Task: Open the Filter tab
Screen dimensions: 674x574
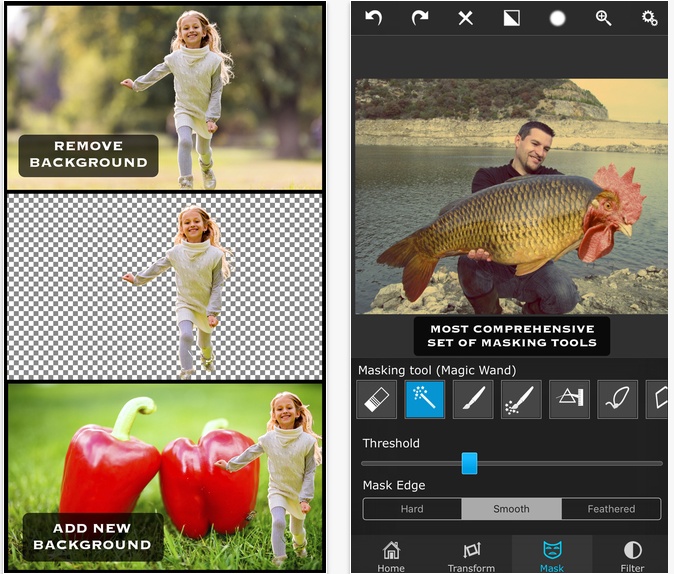Action: (x=632, y=556)
